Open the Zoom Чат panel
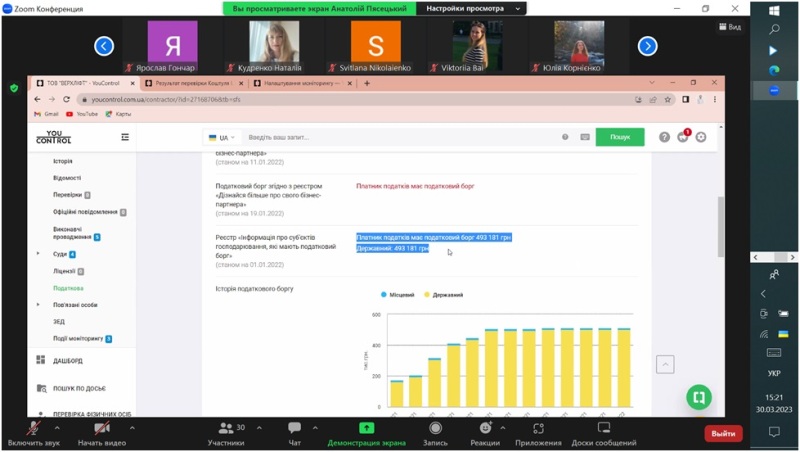Viewport: 800px width, 452px height. pyautogui.click(x=294, y=434)
